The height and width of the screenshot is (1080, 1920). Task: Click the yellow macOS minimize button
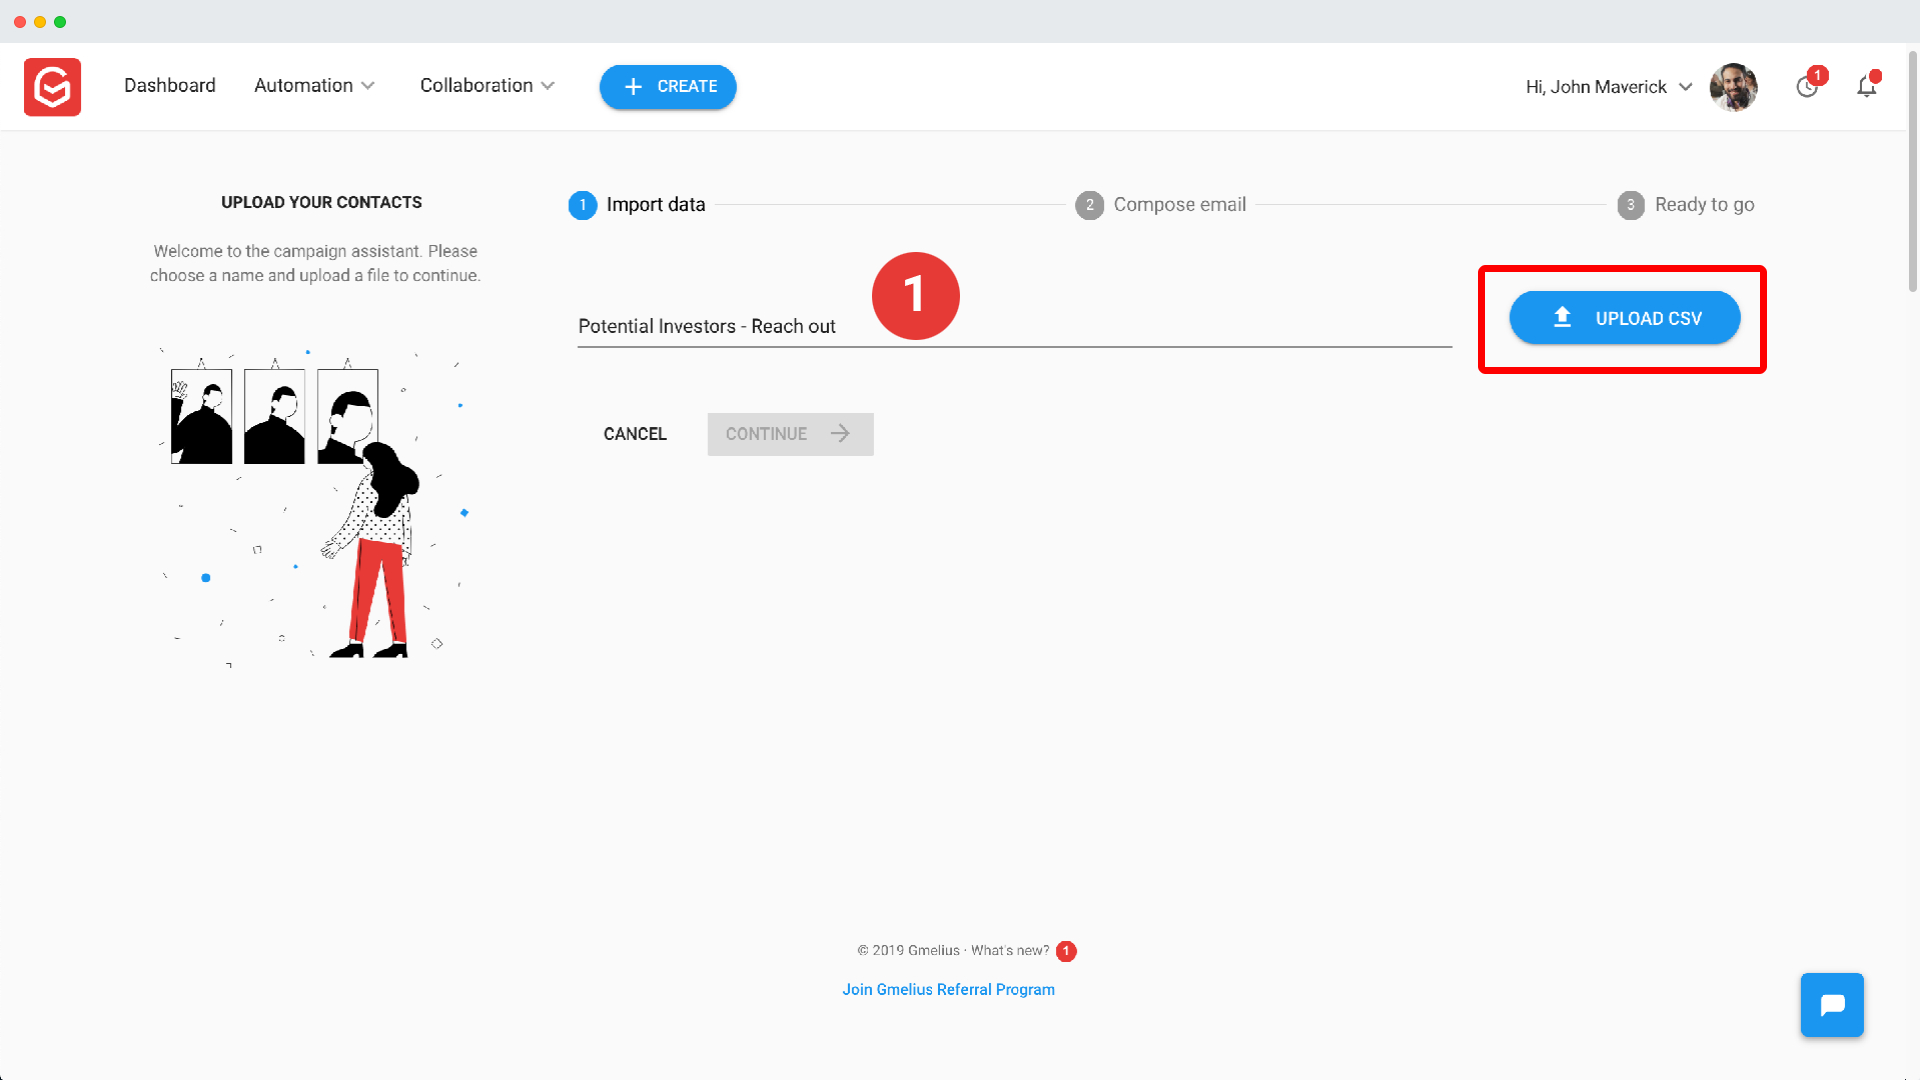coord(40,22)
